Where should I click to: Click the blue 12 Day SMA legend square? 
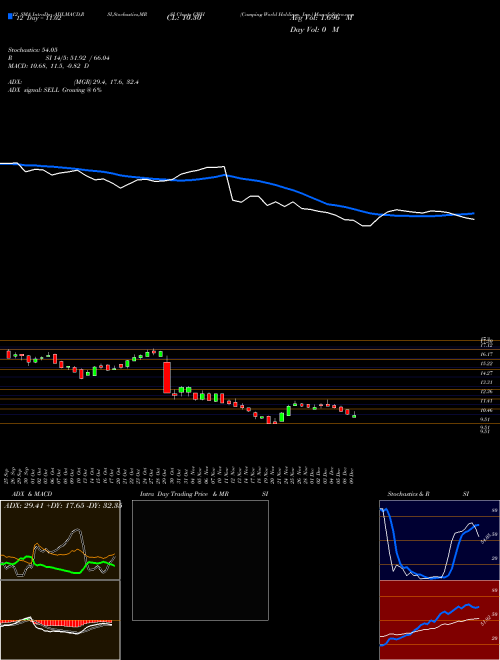[x=11, y=16]
